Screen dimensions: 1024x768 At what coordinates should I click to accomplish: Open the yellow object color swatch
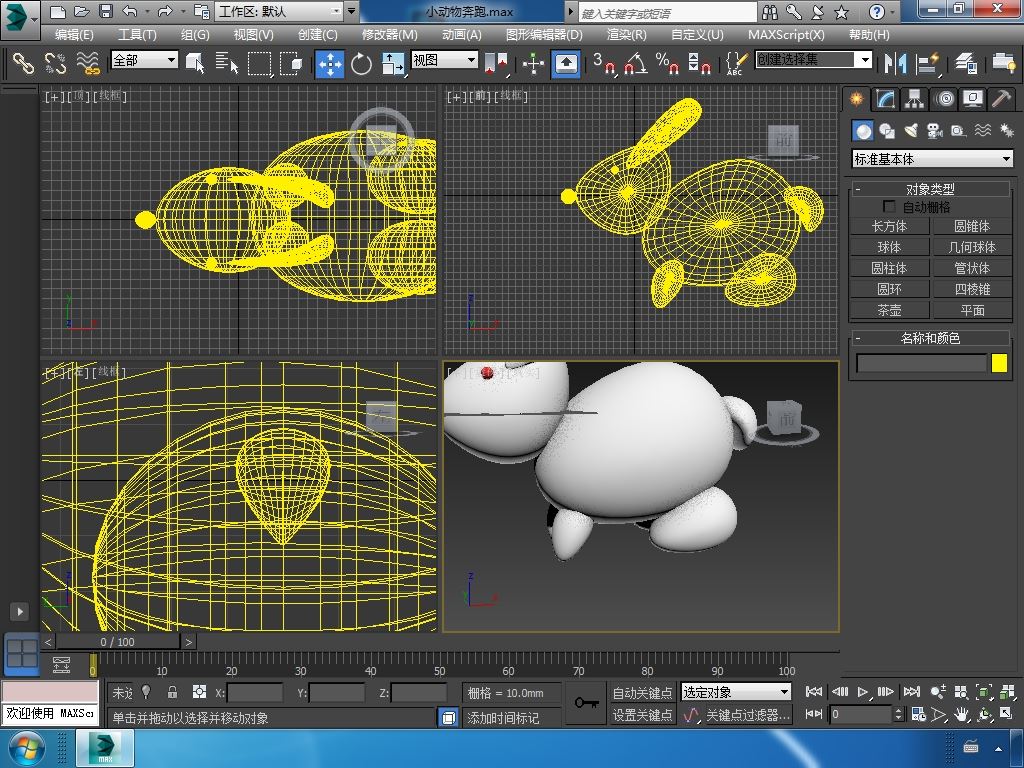[x=999, y=363]
